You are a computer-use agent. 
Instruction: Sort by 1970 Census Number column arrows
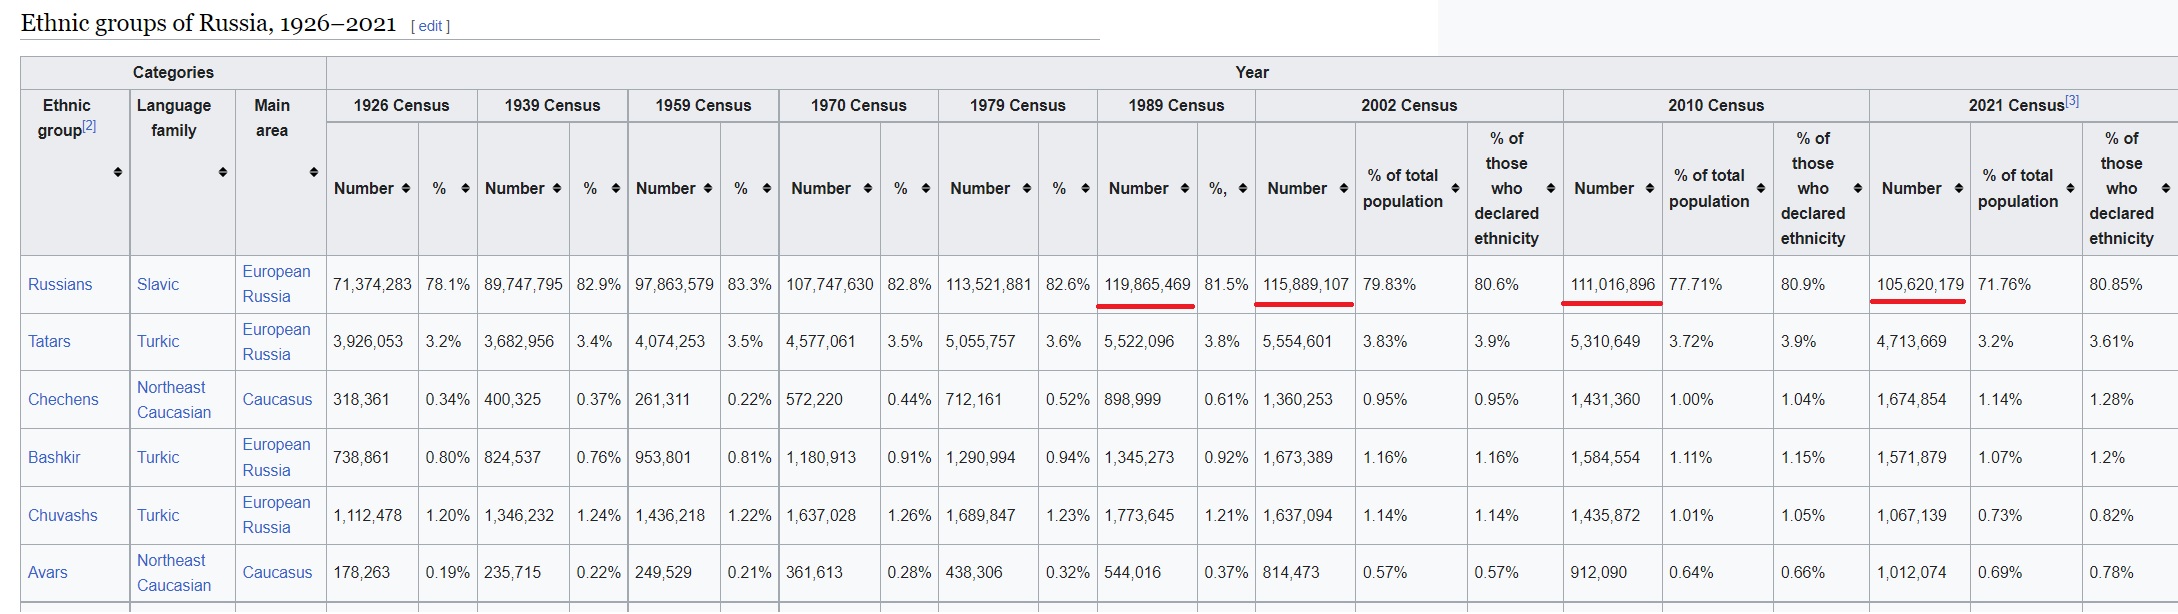click(x=867, y=189)
